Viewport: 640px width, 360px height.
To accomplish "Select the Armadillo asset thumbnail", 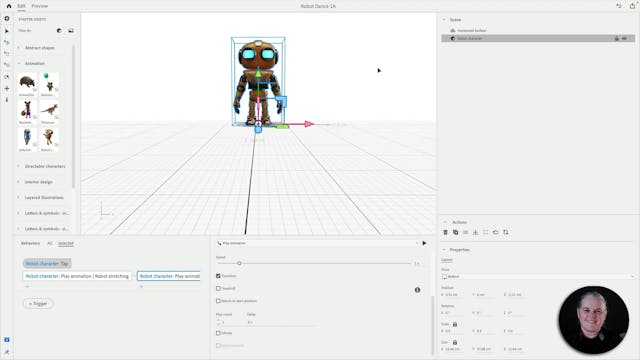I will coord(27,84).
